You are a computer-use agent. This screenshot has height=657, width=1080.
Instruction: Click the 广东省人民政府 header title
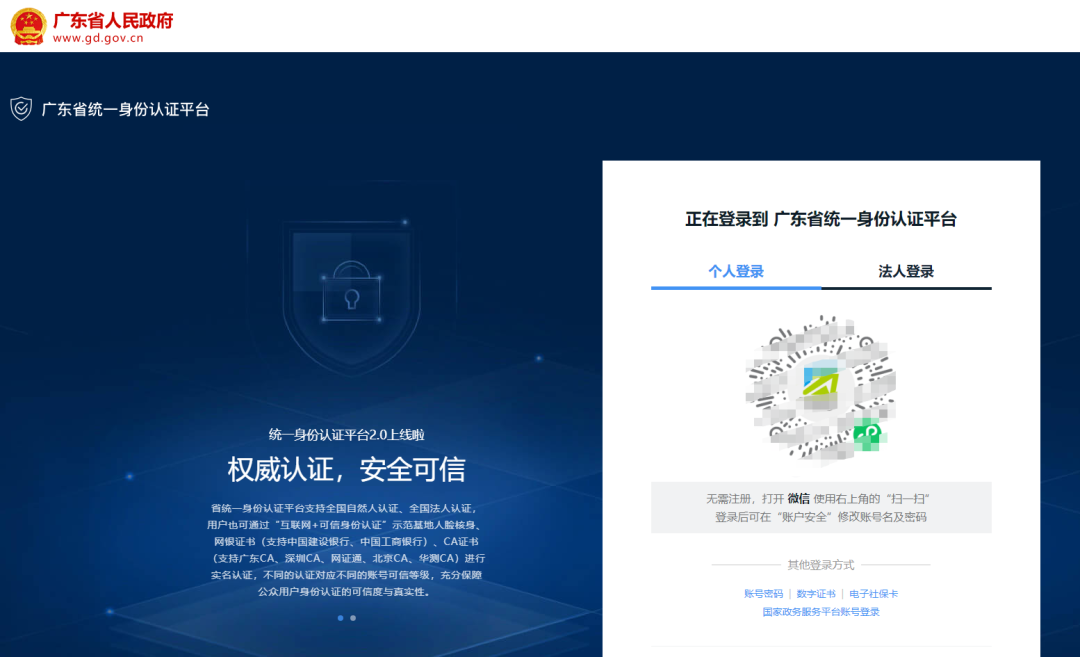click(113, 20)
